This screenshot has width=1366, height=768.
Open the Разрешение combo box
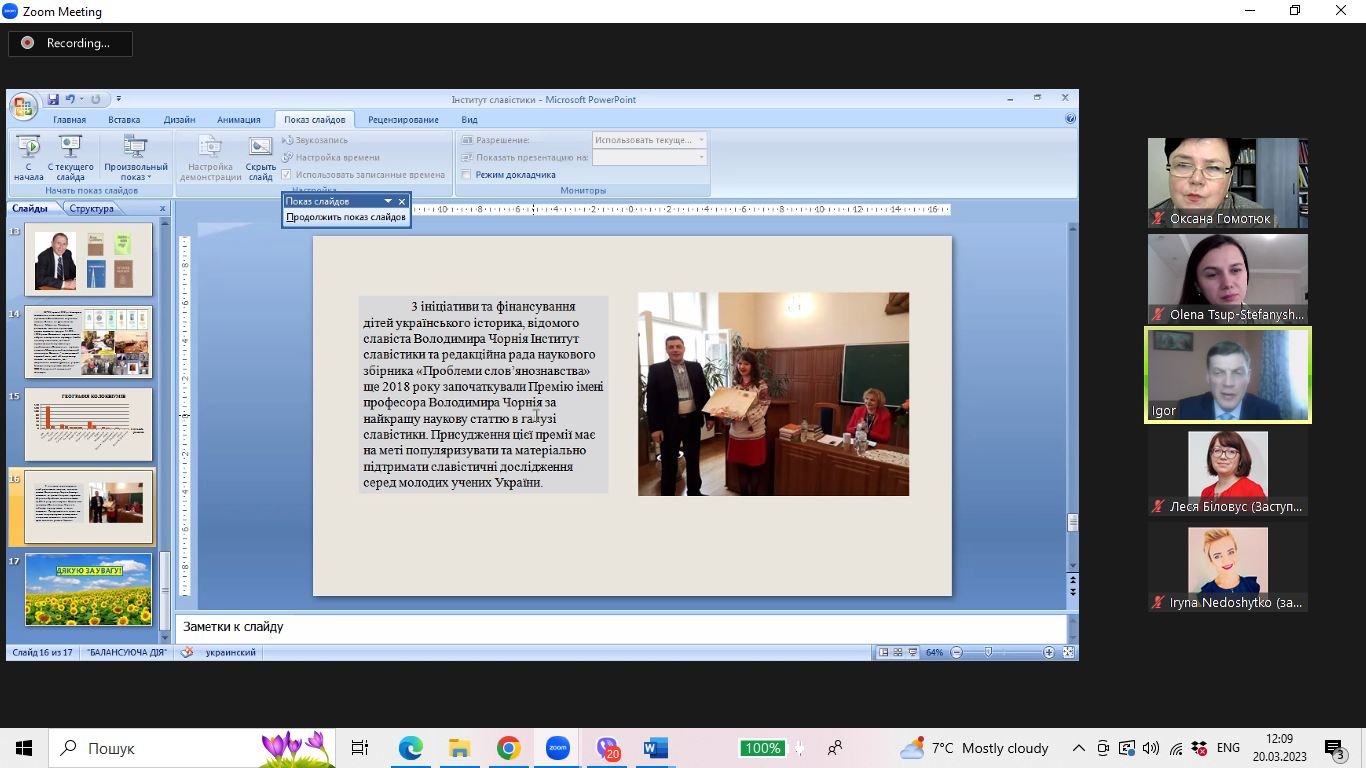pos(650,140)
